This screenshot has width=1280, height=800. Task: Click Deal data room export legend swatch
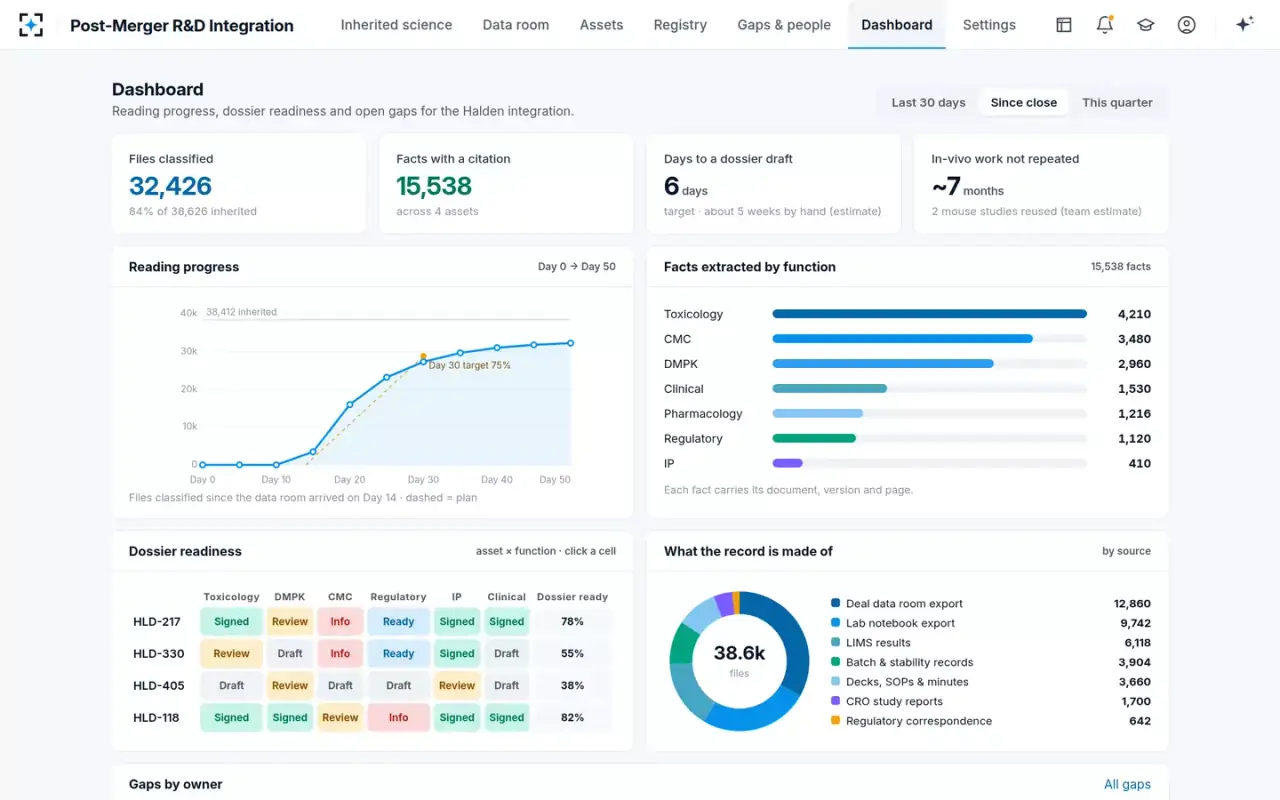[x=835, y=603]
